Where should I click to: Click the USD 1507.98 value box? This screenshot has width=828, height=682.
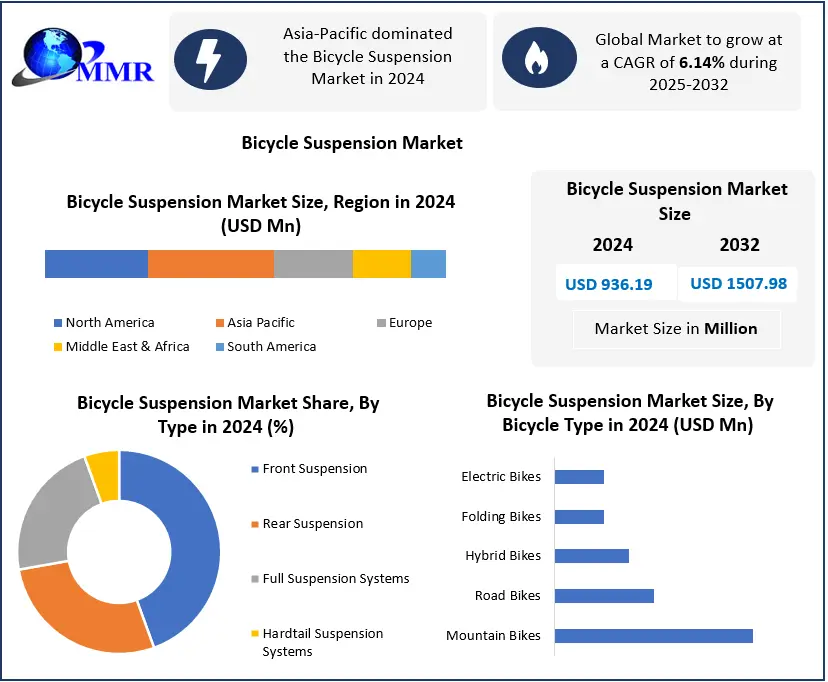[x=738, y=283]
